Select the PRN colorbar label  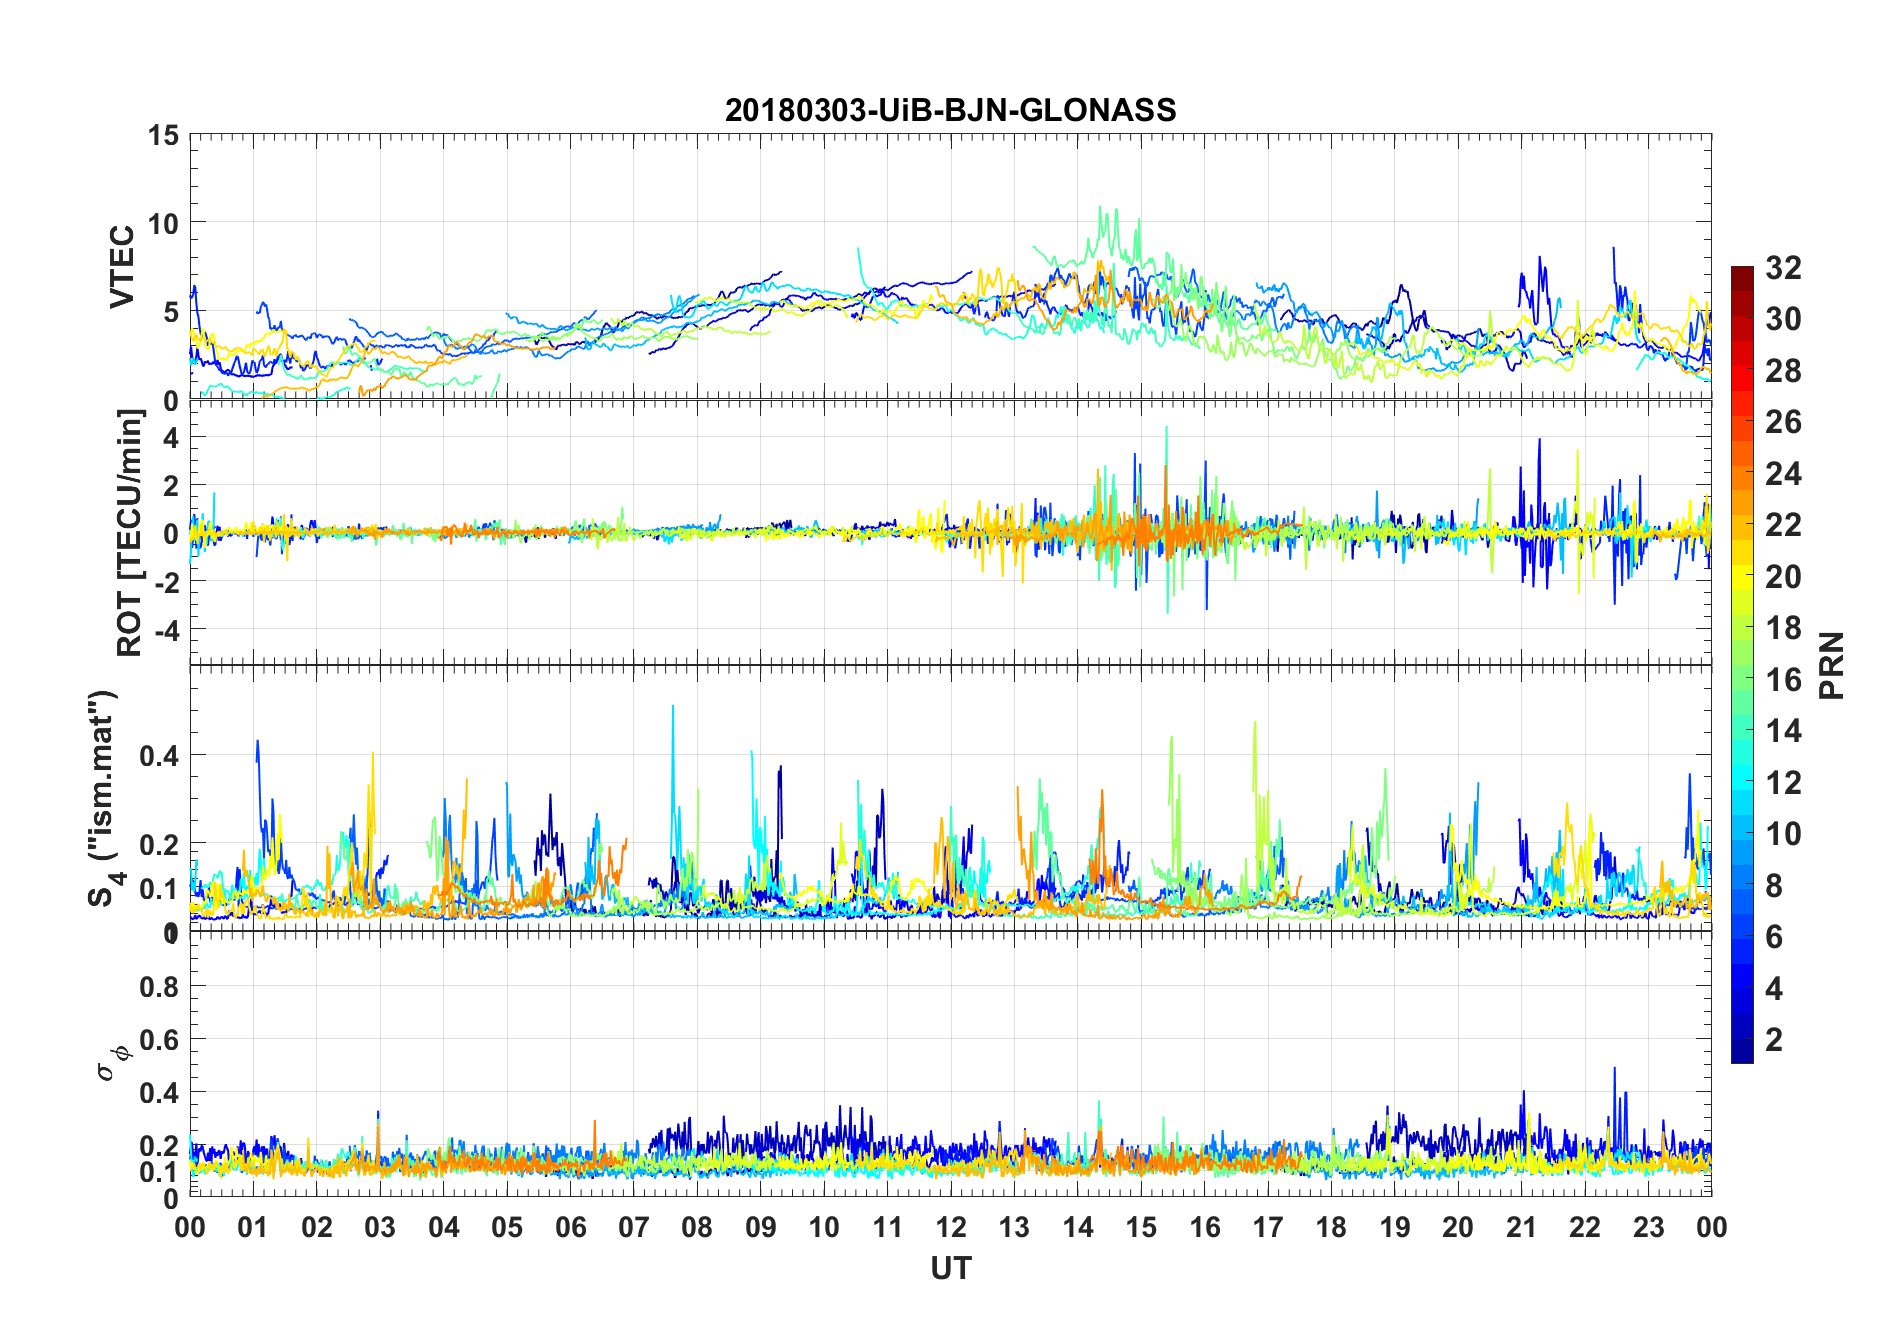[x=1832, y=665]
